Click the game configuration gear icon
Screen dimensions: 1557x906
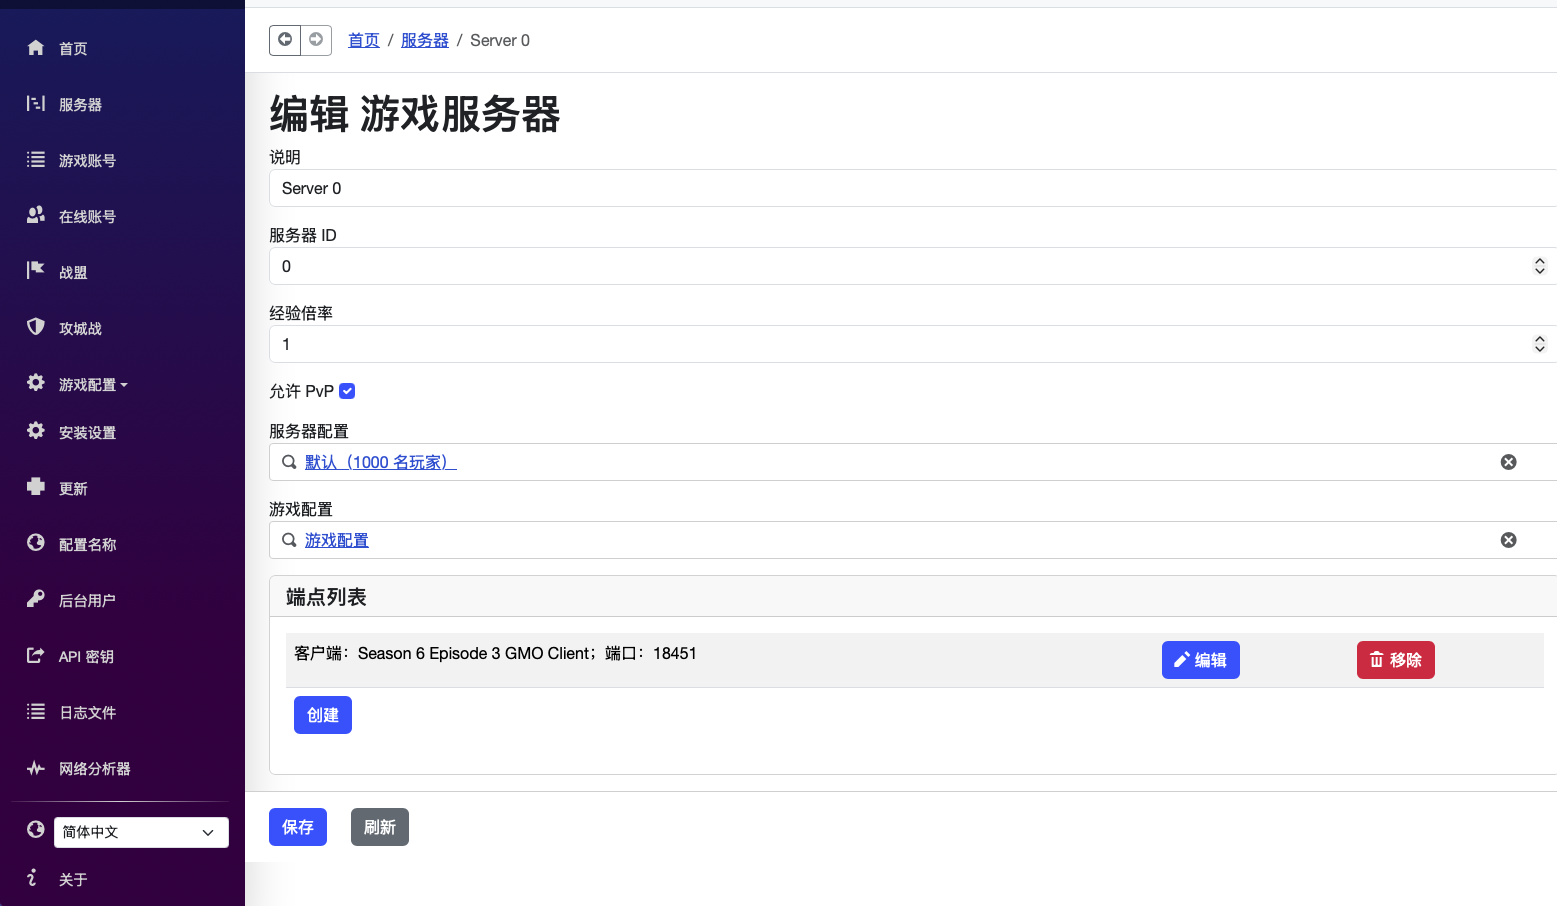point(36,383)
